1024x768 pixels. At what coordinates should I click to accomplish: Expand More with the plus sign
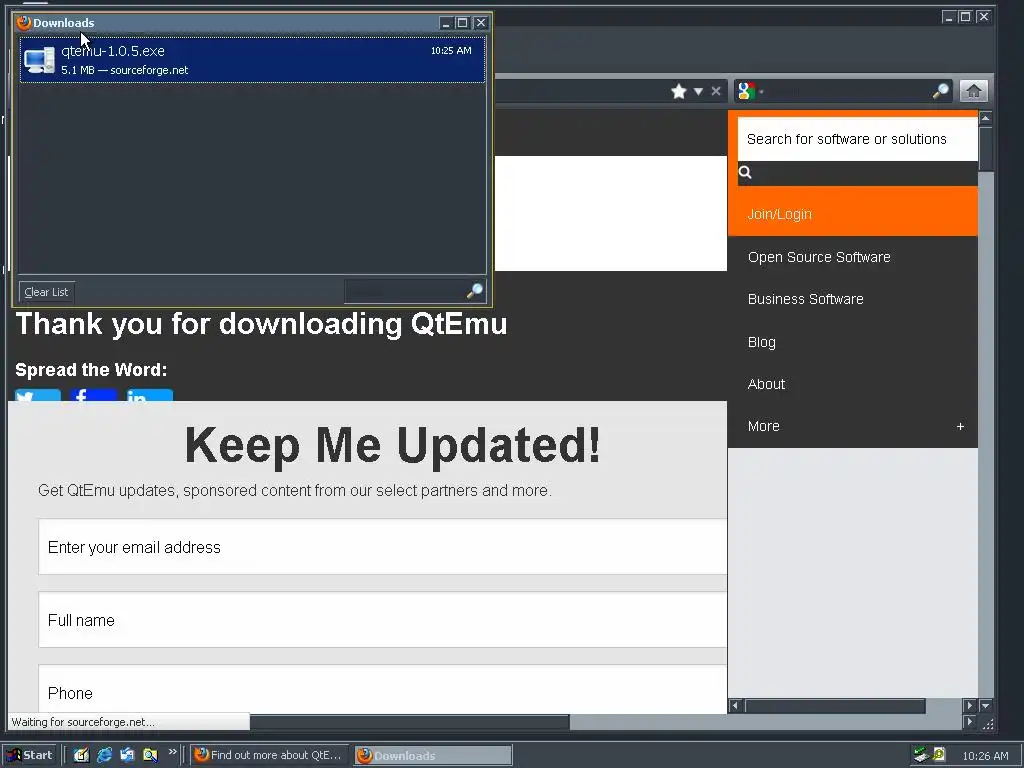[960, 426]
